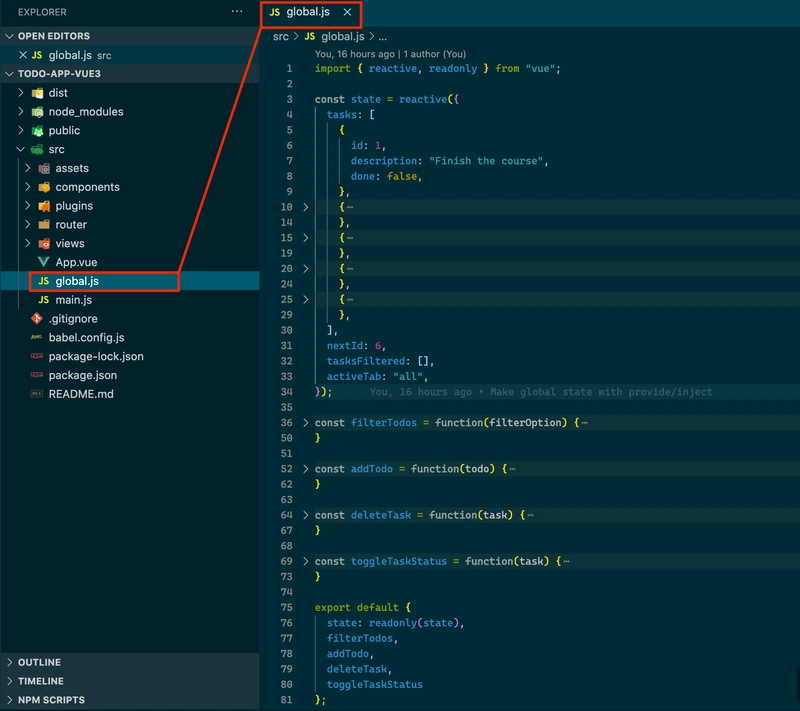The image size is (800, 711).
Task: Expand the assets folder chevron
Action: coord(28,168)
